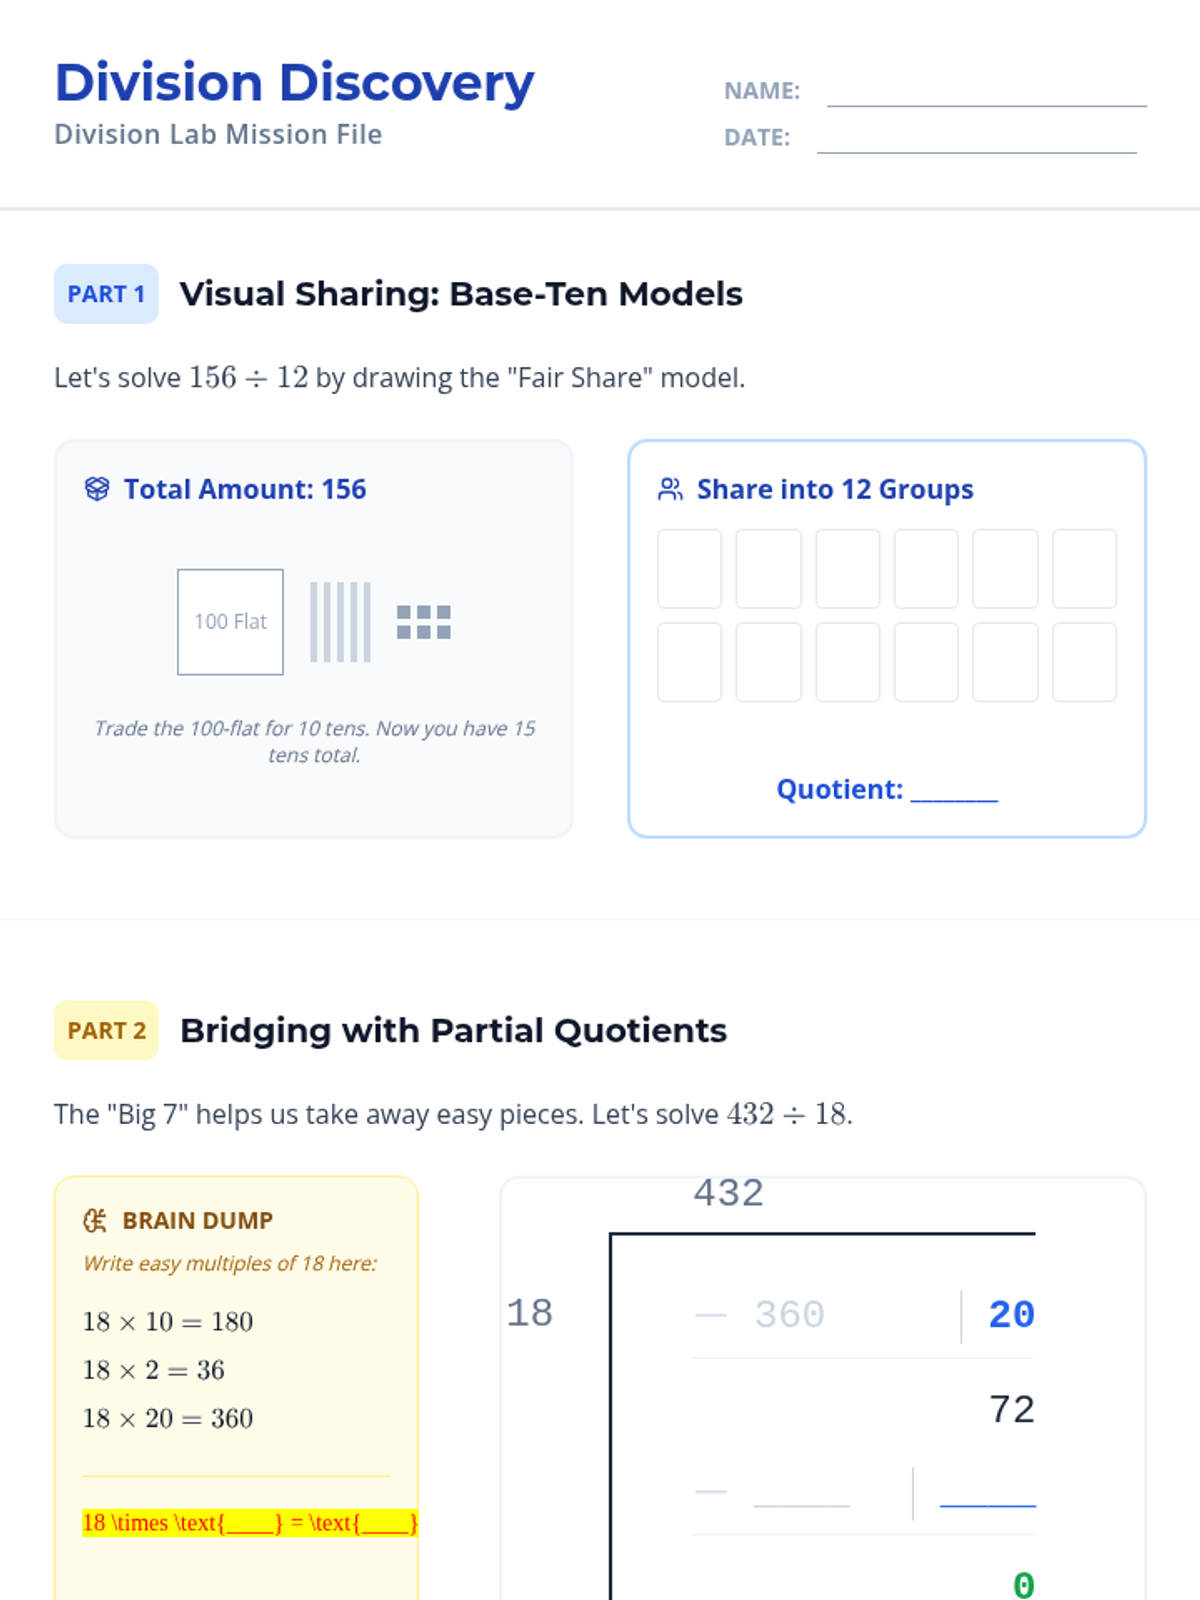Image resolution: width=1200 pixels, height=1600 pixels.
Task: Select the last group box in top row
Action: point(1084,569)
